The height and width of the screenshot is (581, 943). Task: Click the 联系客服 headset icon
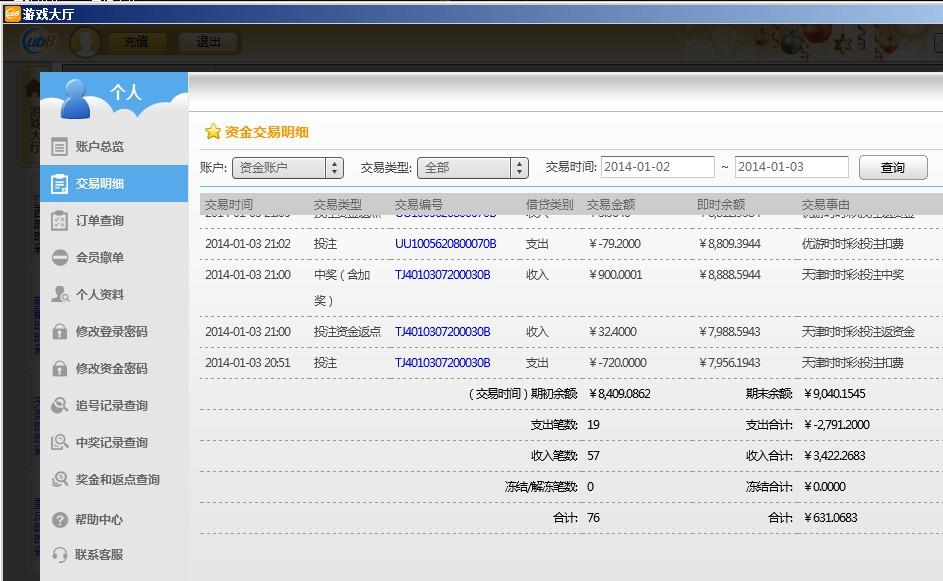(60, 555)
